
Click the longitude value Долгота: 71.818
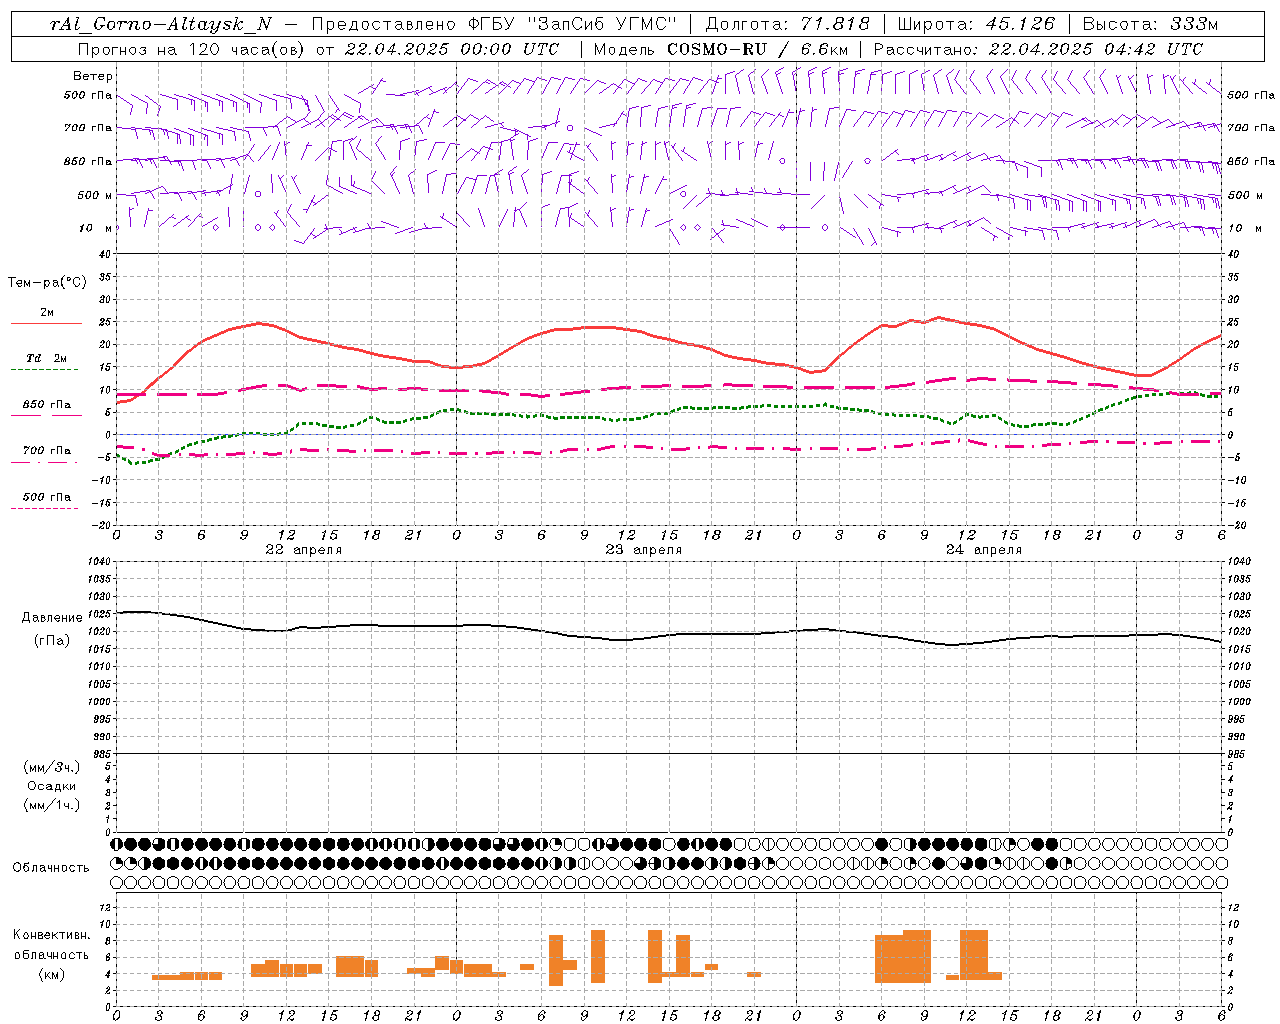(788, 24)
